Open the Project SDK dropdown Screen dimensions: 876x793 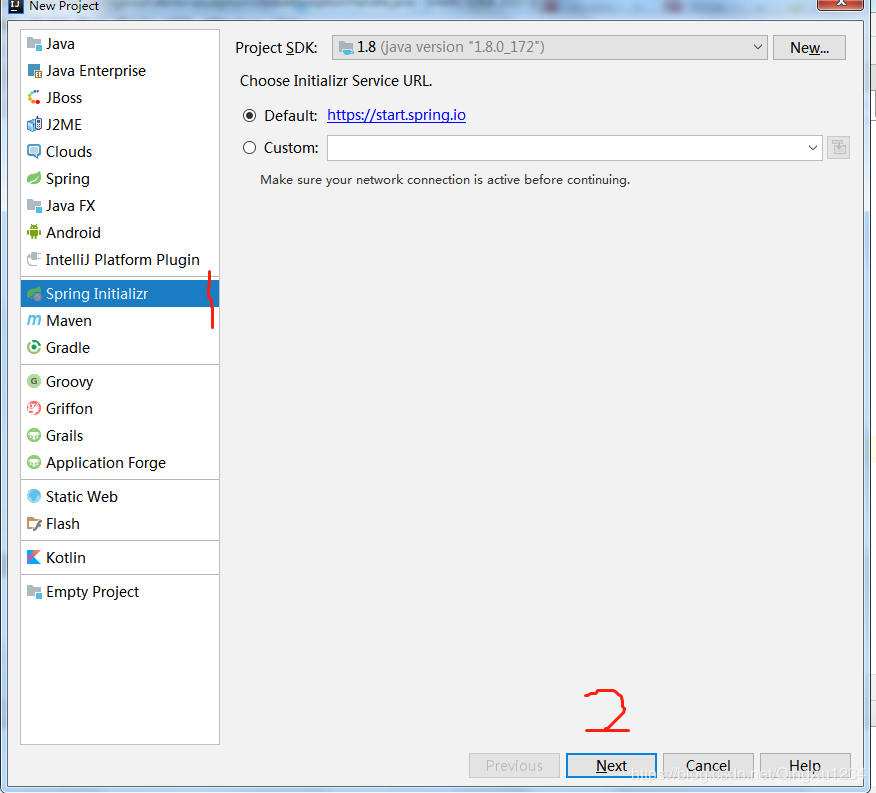pyautogui.click(x=549, y=48)
